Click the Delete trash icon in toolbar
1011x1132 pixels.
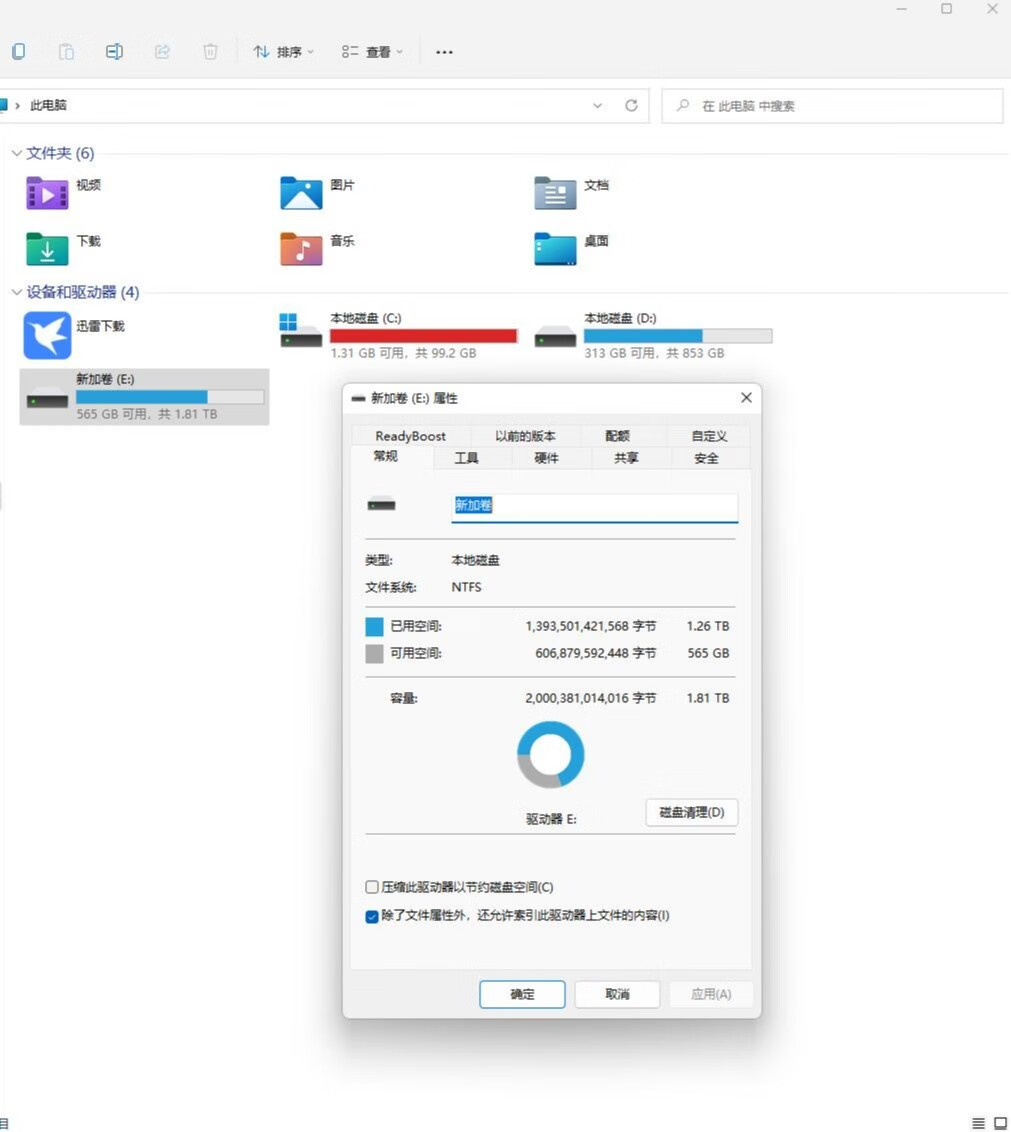[210, 52]
